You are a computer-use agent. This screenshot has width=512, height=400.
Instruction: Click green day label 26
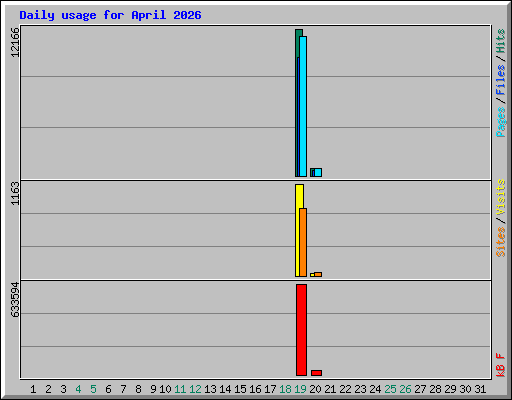(x=405, y=389)
